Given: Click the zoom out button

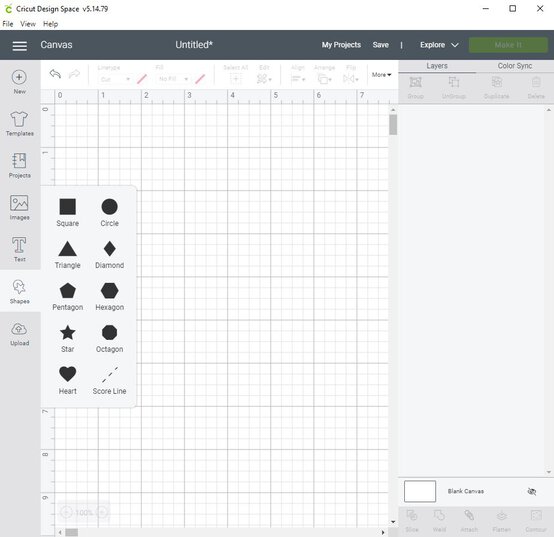Looking at the screenshot, I should click(x=66, y=512).
